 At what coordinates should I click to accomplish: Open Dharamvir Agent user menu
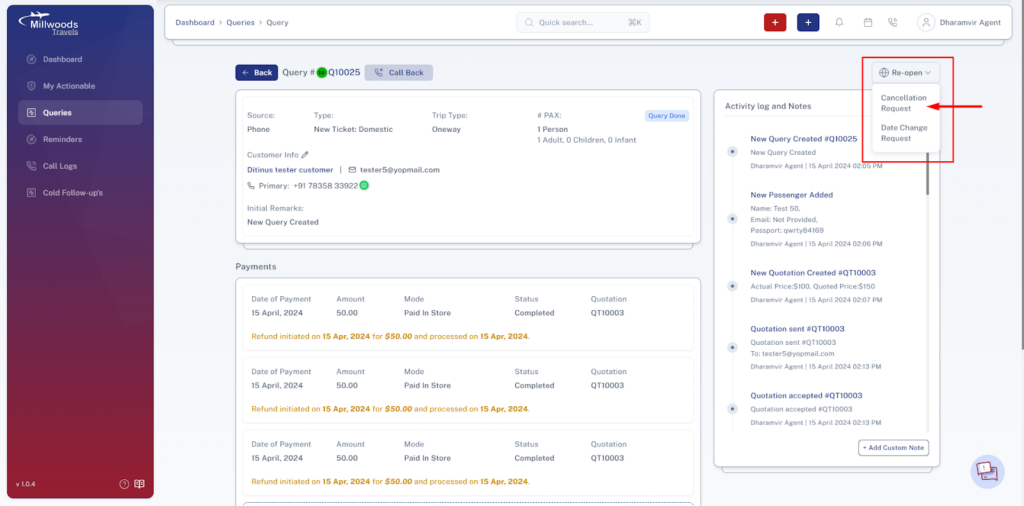(x=959, y=22)
